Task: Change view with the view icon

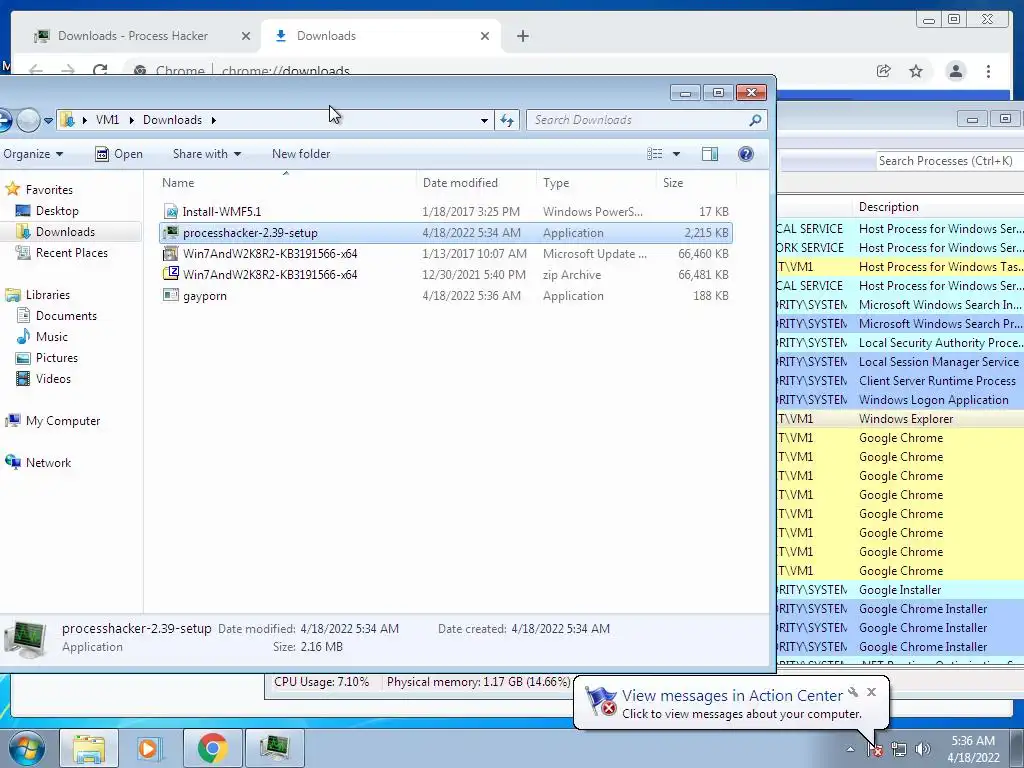Action: pos(654,153)
